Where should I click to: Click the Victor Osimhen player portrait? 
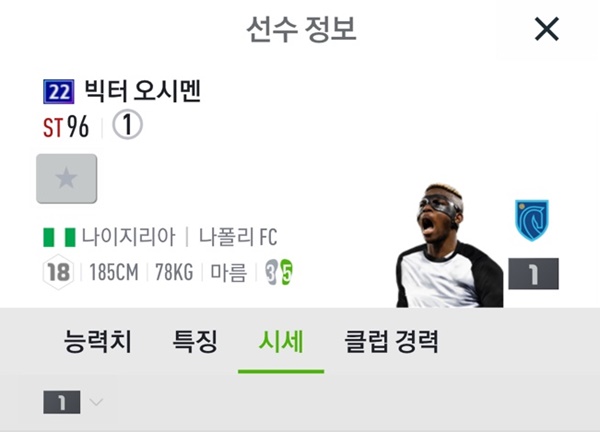450,246
